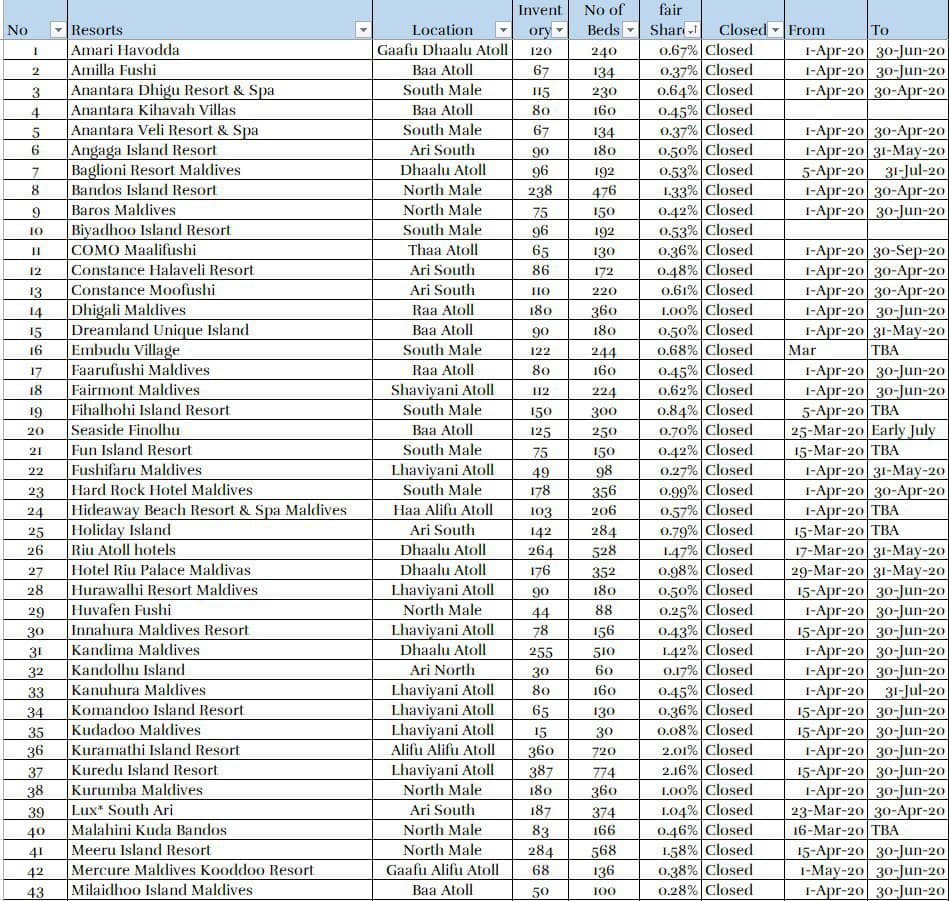This screenshot has width=949, height=901.
Task: Select the 30-Sep-20 date cell
Action: point(909,250)
